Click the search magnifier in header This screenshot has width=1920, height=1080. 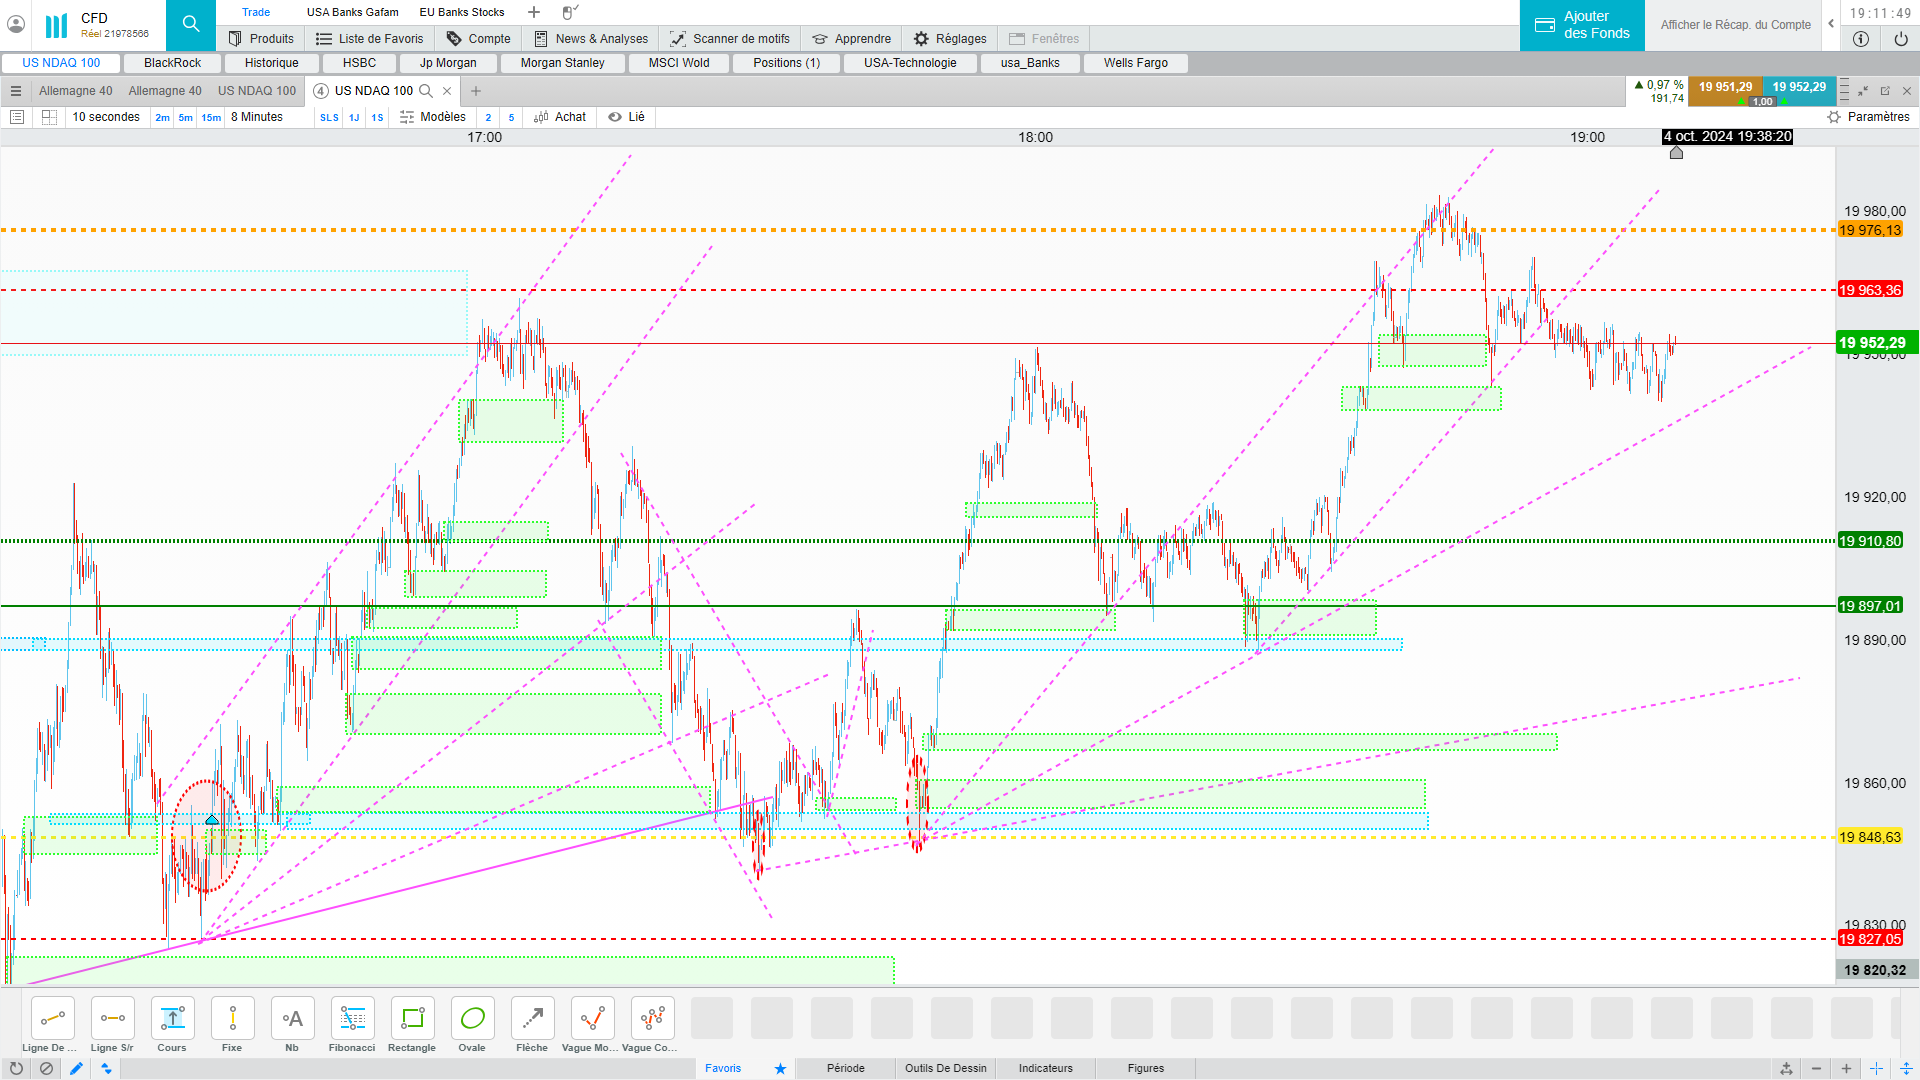pyautogui.click(x=191, y=24)
